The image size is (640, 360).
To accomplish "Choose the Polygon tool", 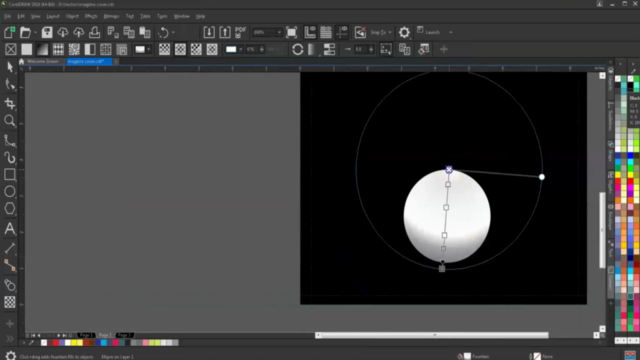I will (x=10, y=209).
